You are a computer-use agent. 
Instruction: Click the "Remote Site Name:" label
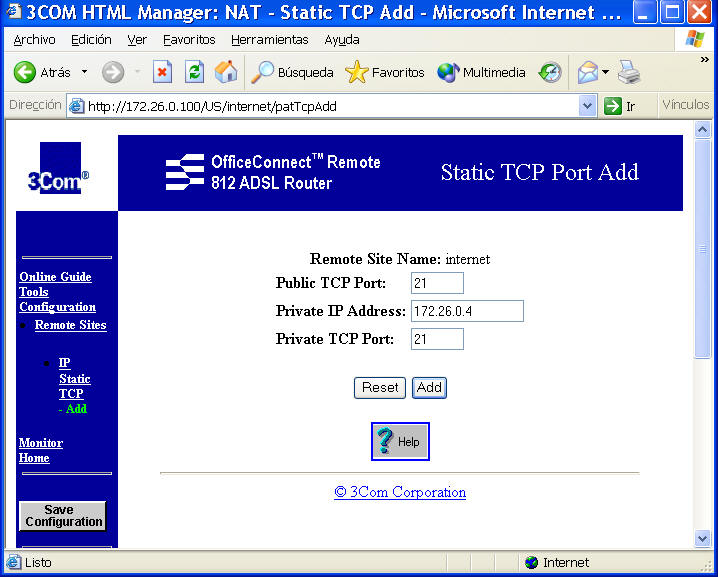point(375,259)
